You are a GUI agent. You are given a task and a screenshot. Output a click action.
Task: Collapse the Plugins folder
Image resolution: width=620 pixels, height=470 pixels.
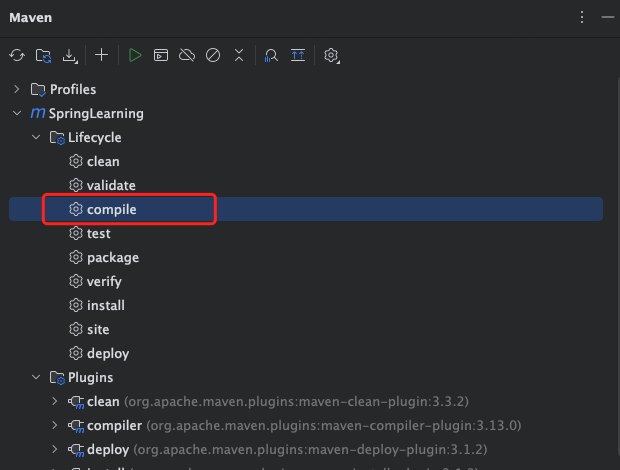click(36, 377)
